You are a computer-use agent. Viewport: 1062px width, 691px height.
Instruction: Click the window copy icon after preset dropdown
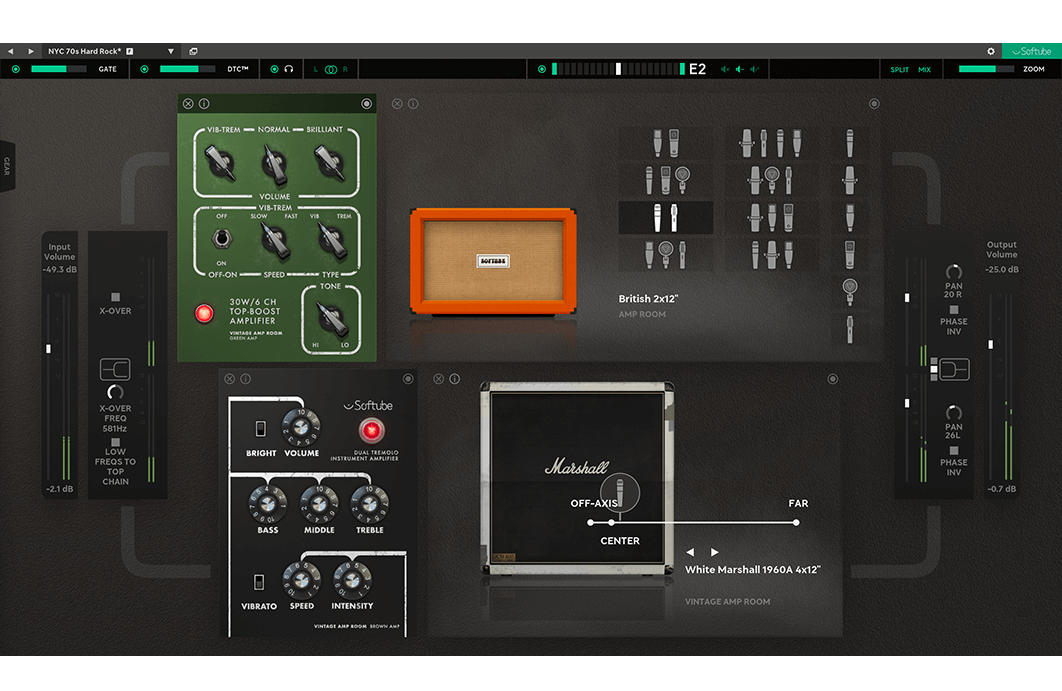tap(193, 51)
